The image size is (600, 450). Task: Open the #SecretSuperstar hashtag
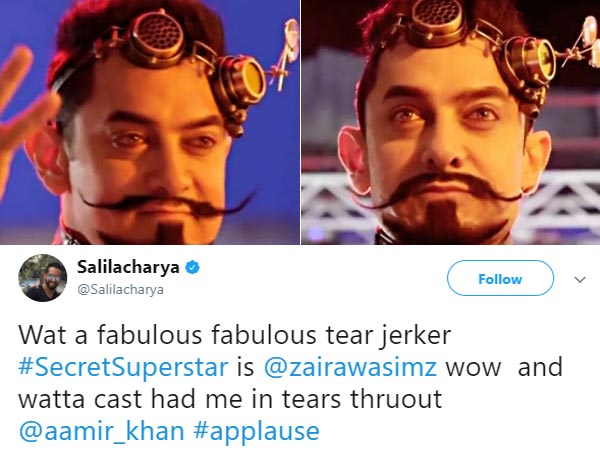123,367
